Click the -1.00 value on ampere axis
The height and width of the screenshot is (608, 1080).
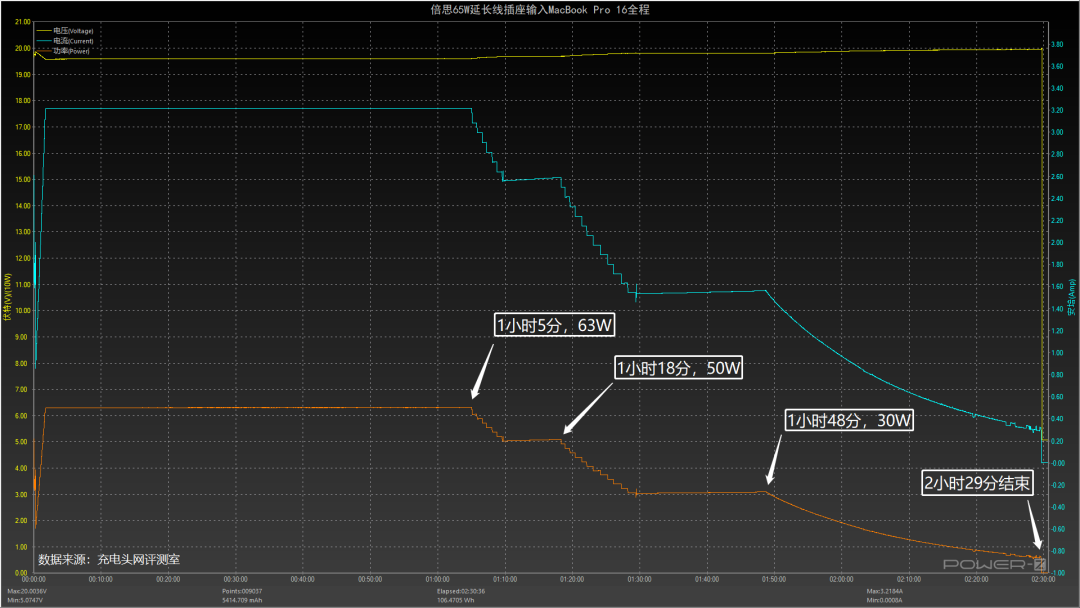click(1057, 573)
